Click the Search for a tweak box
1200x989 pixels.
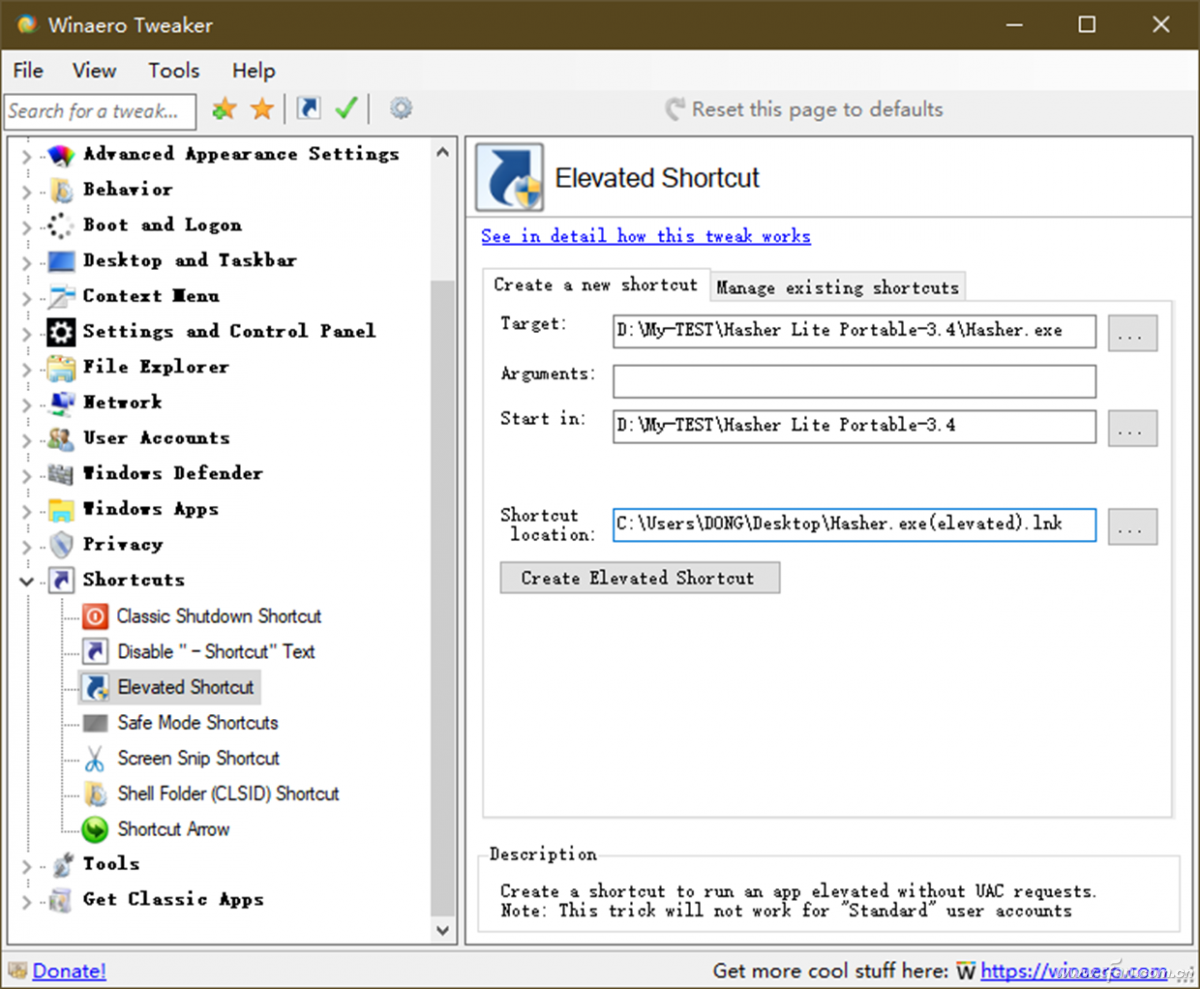[100, 111]
